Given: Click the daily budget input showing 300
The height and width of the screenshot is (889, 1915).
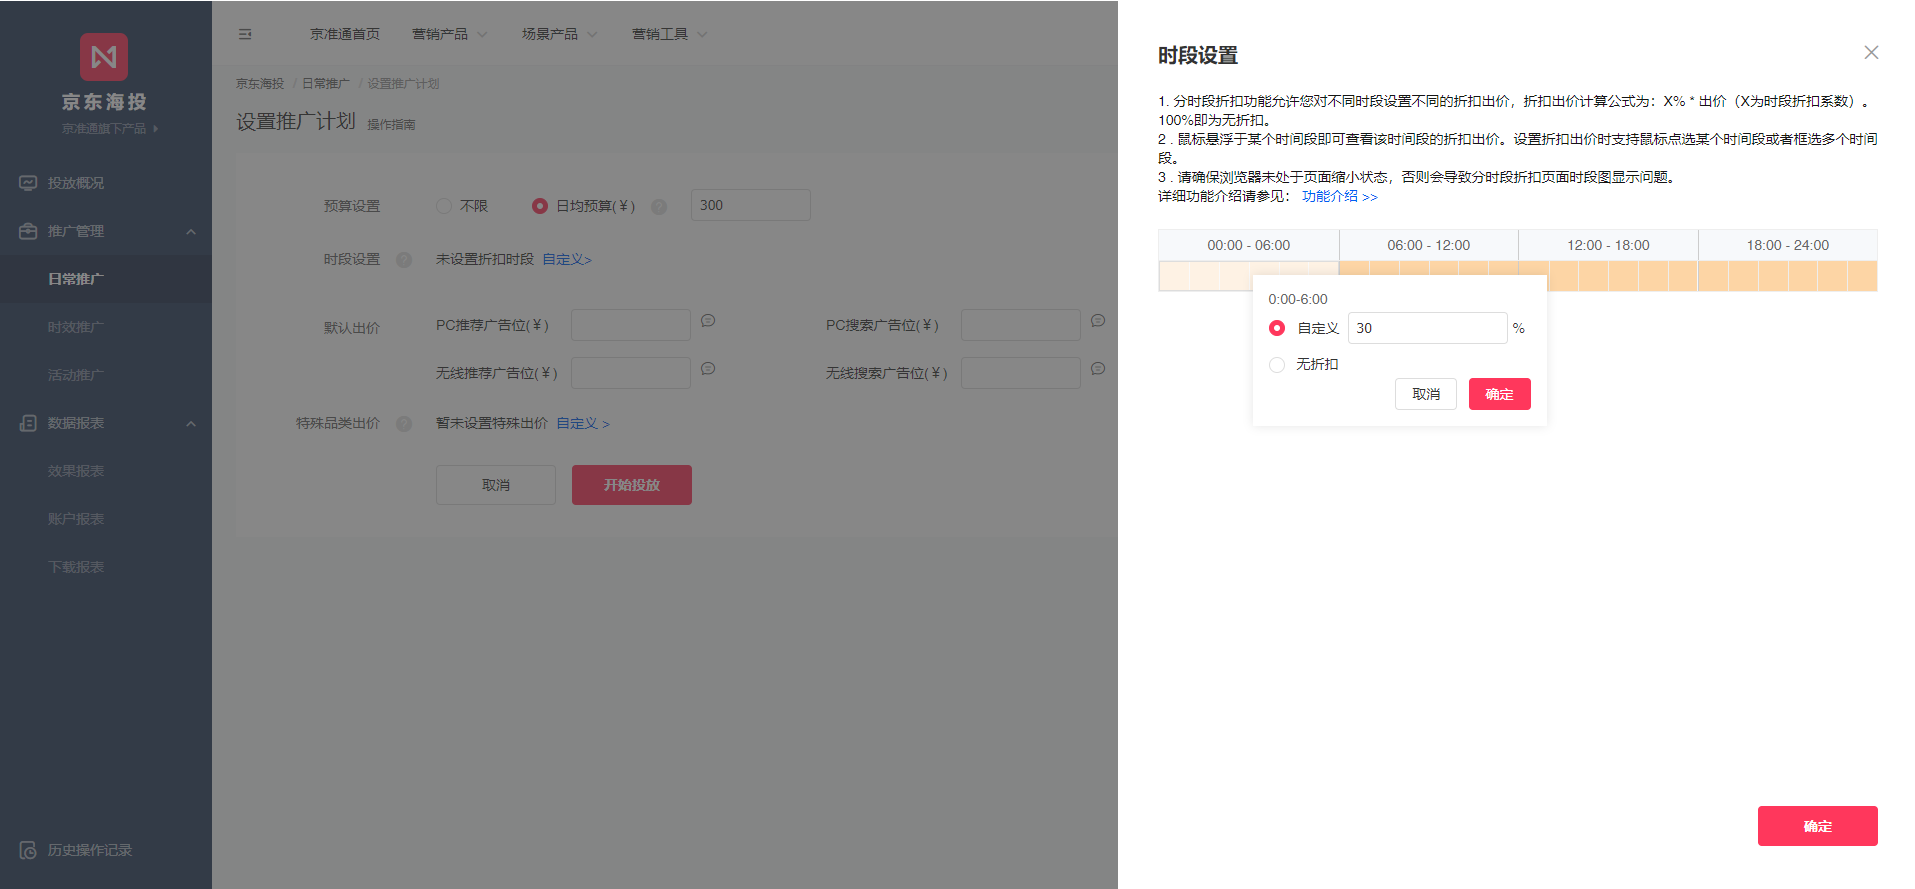Looking at the screenshot, I should (x=750, y=205).
